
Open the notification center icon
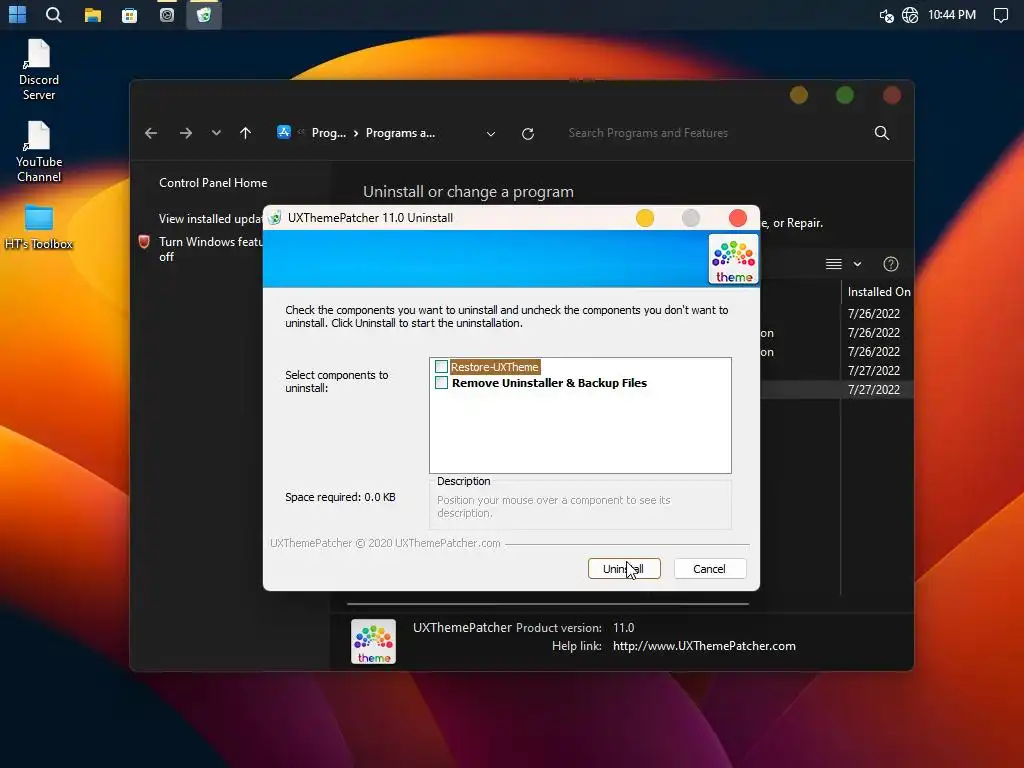pyautogui.click(x=1000, y=15)
